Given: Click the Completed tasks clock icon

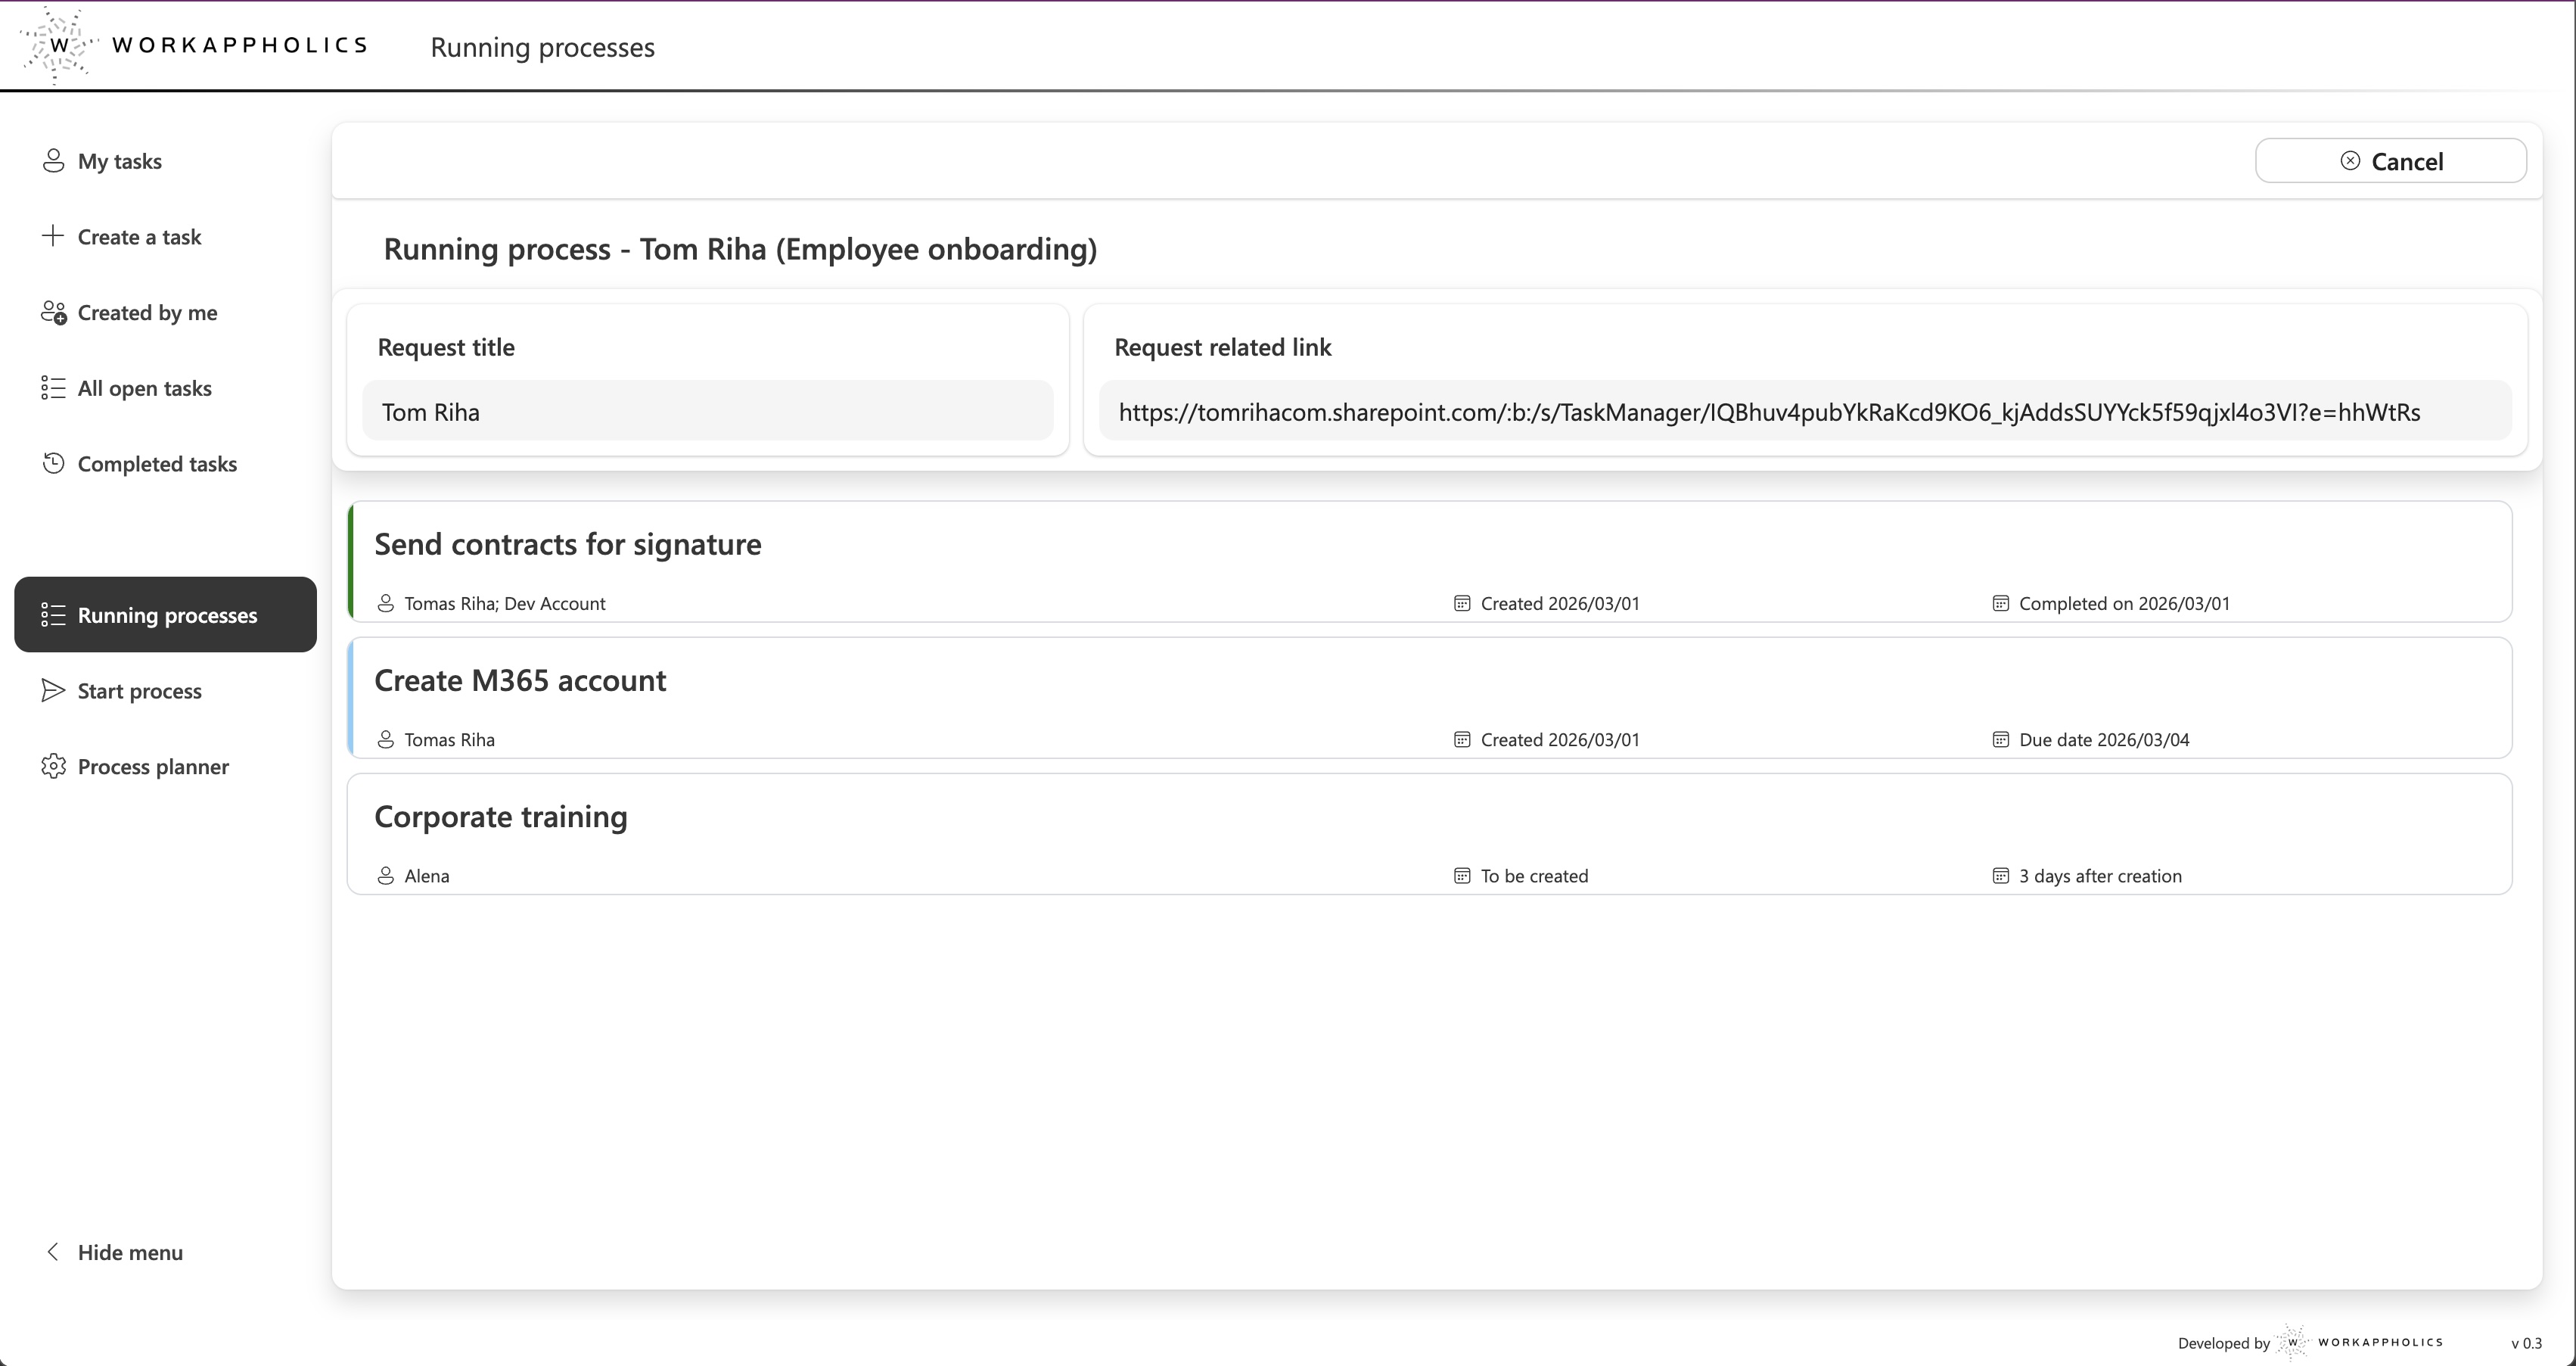Looking at the screenshot, I should [x=53, y=463].
